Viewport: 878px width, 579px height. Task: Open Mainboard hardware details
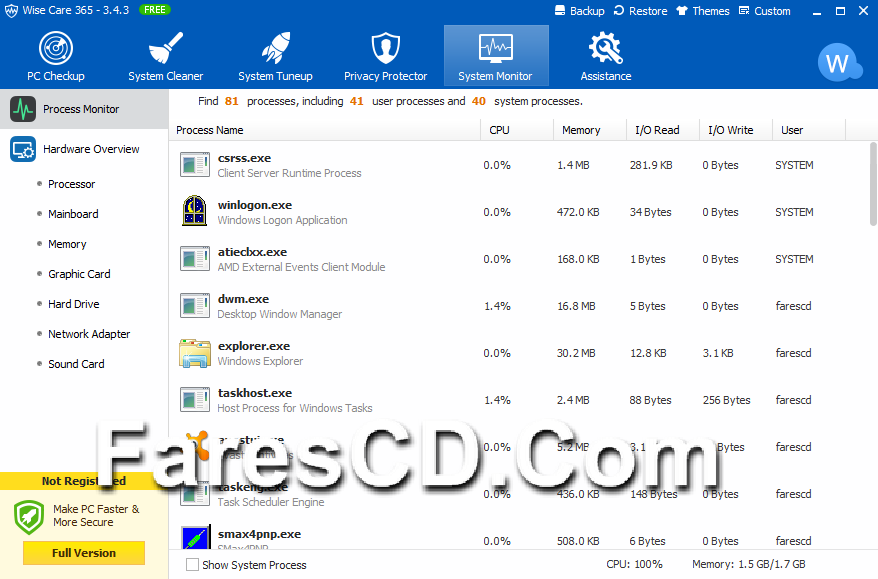[73, 214]
